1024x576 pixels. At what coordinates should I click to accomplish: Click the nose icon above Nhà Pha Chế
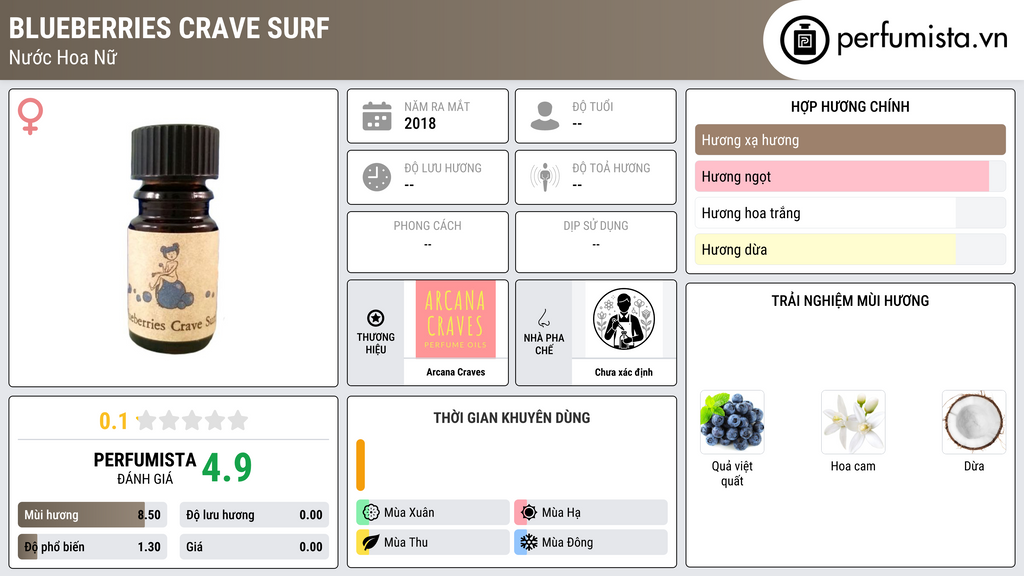coord(543,318)
